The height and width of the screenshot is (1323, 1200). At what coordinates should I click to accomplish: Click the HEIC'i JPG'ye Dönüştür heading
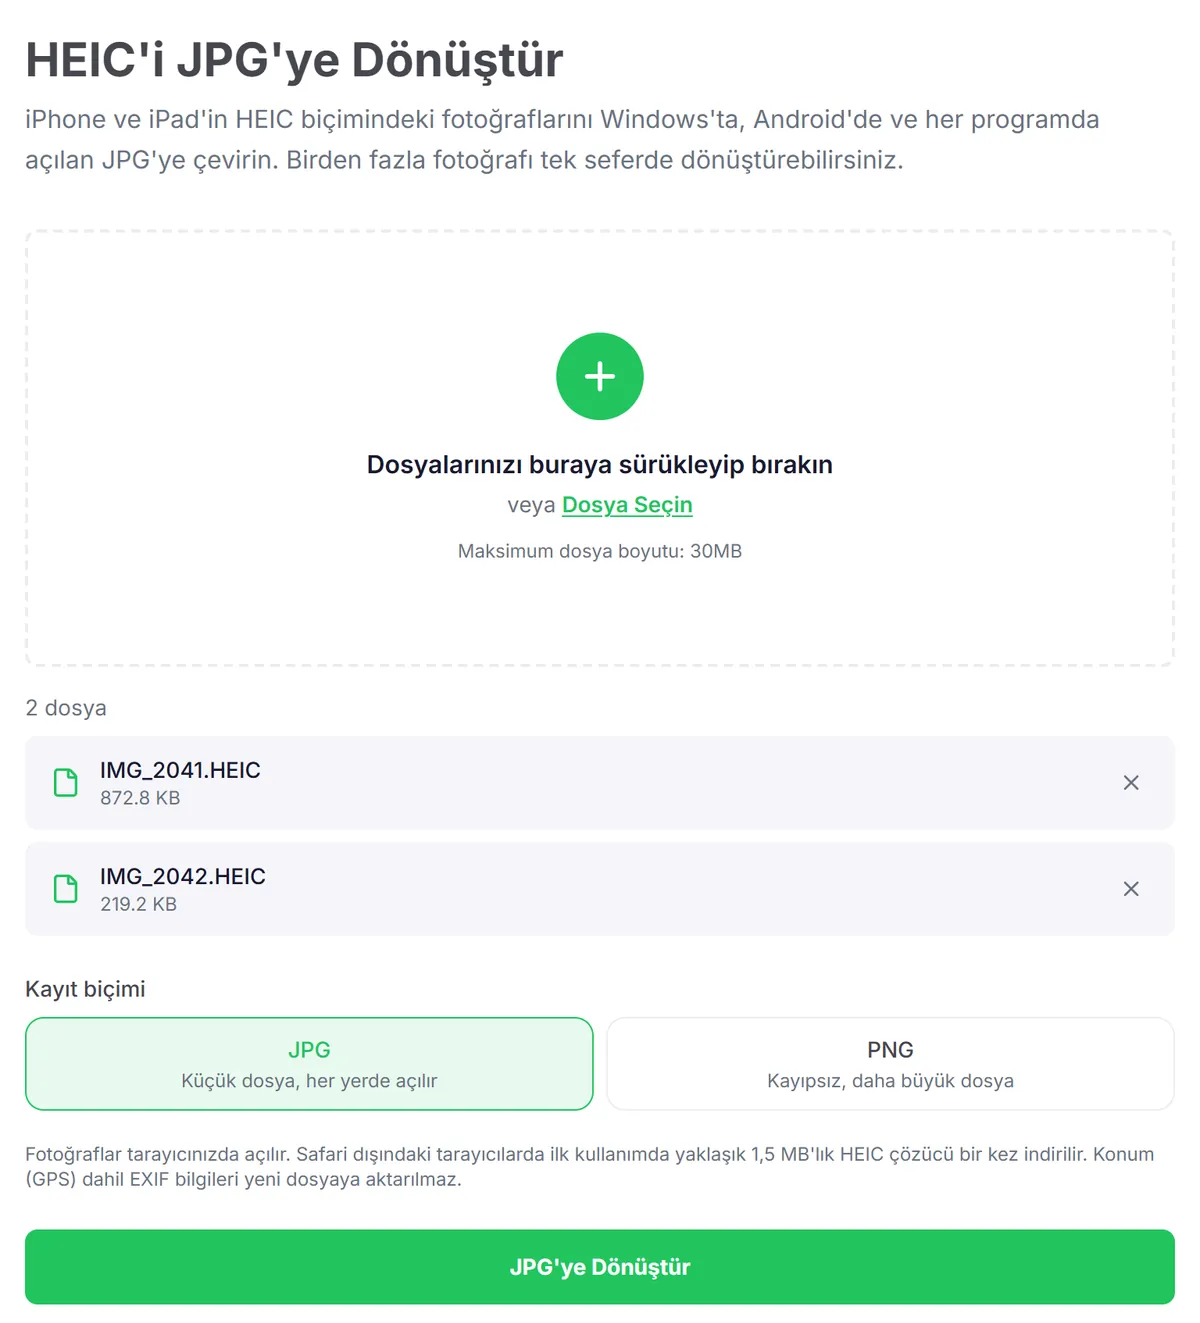coord(294,60)
